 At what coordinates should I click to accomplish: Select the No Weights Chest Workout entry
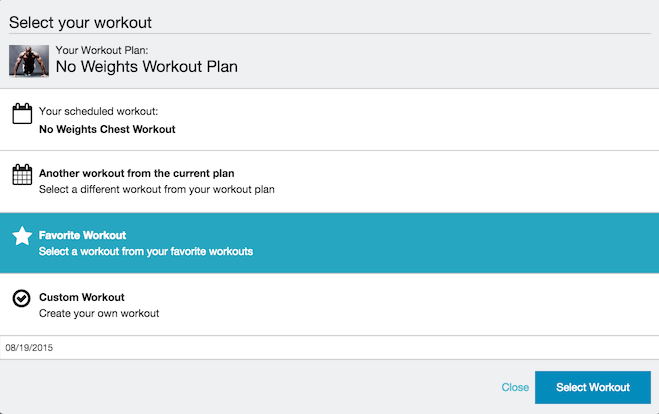(107, 129)
